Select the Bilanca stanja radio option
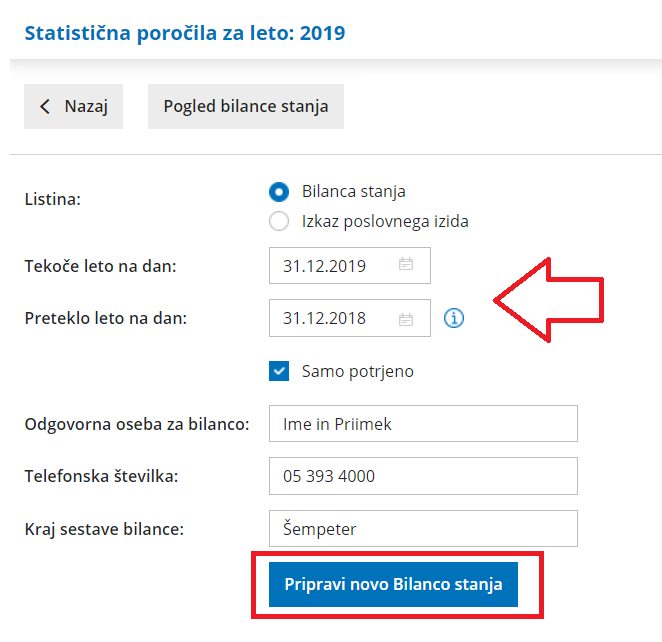The image size is (662, 642). click(x=279, y=192)
